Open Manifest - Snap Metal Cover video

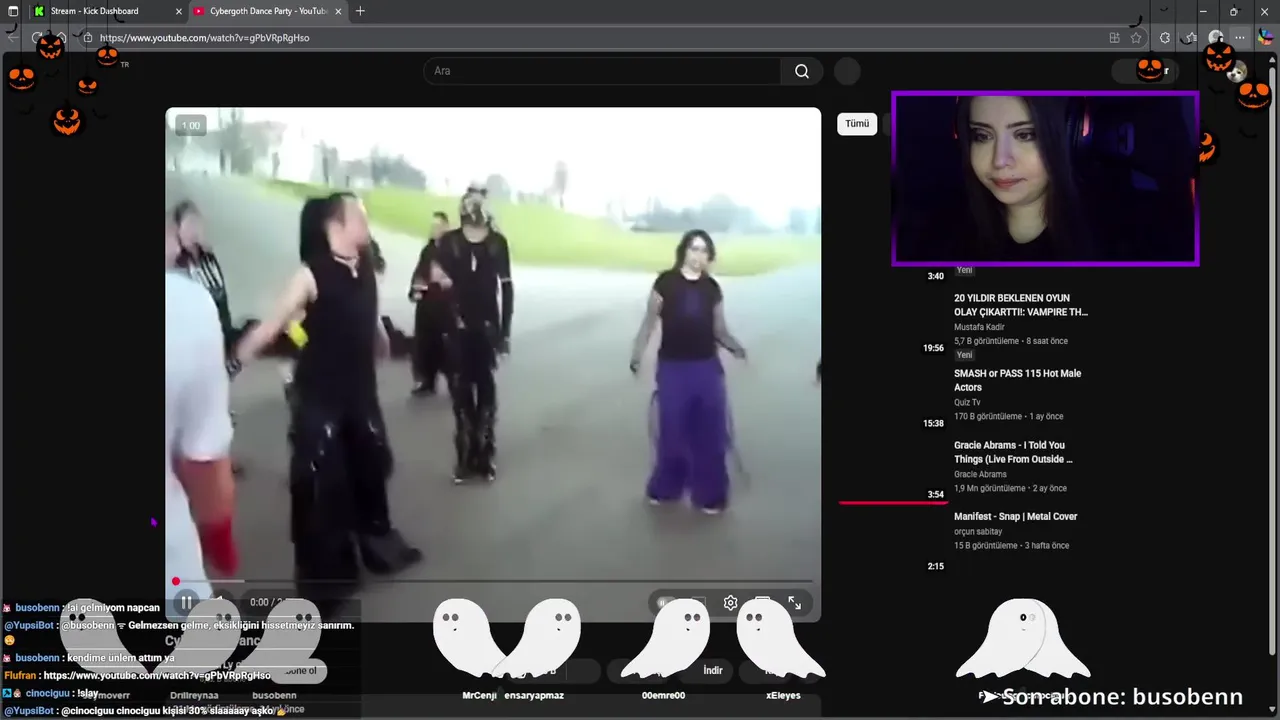pyautogui.click(x=1015, y=516)
